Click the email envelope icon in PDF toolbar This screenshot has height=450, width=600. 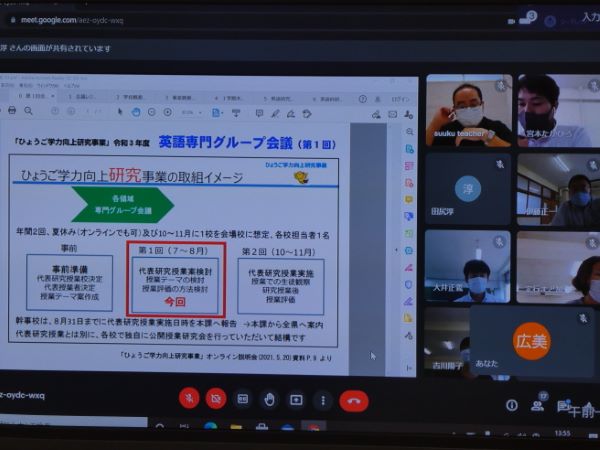tap(393, 114)
